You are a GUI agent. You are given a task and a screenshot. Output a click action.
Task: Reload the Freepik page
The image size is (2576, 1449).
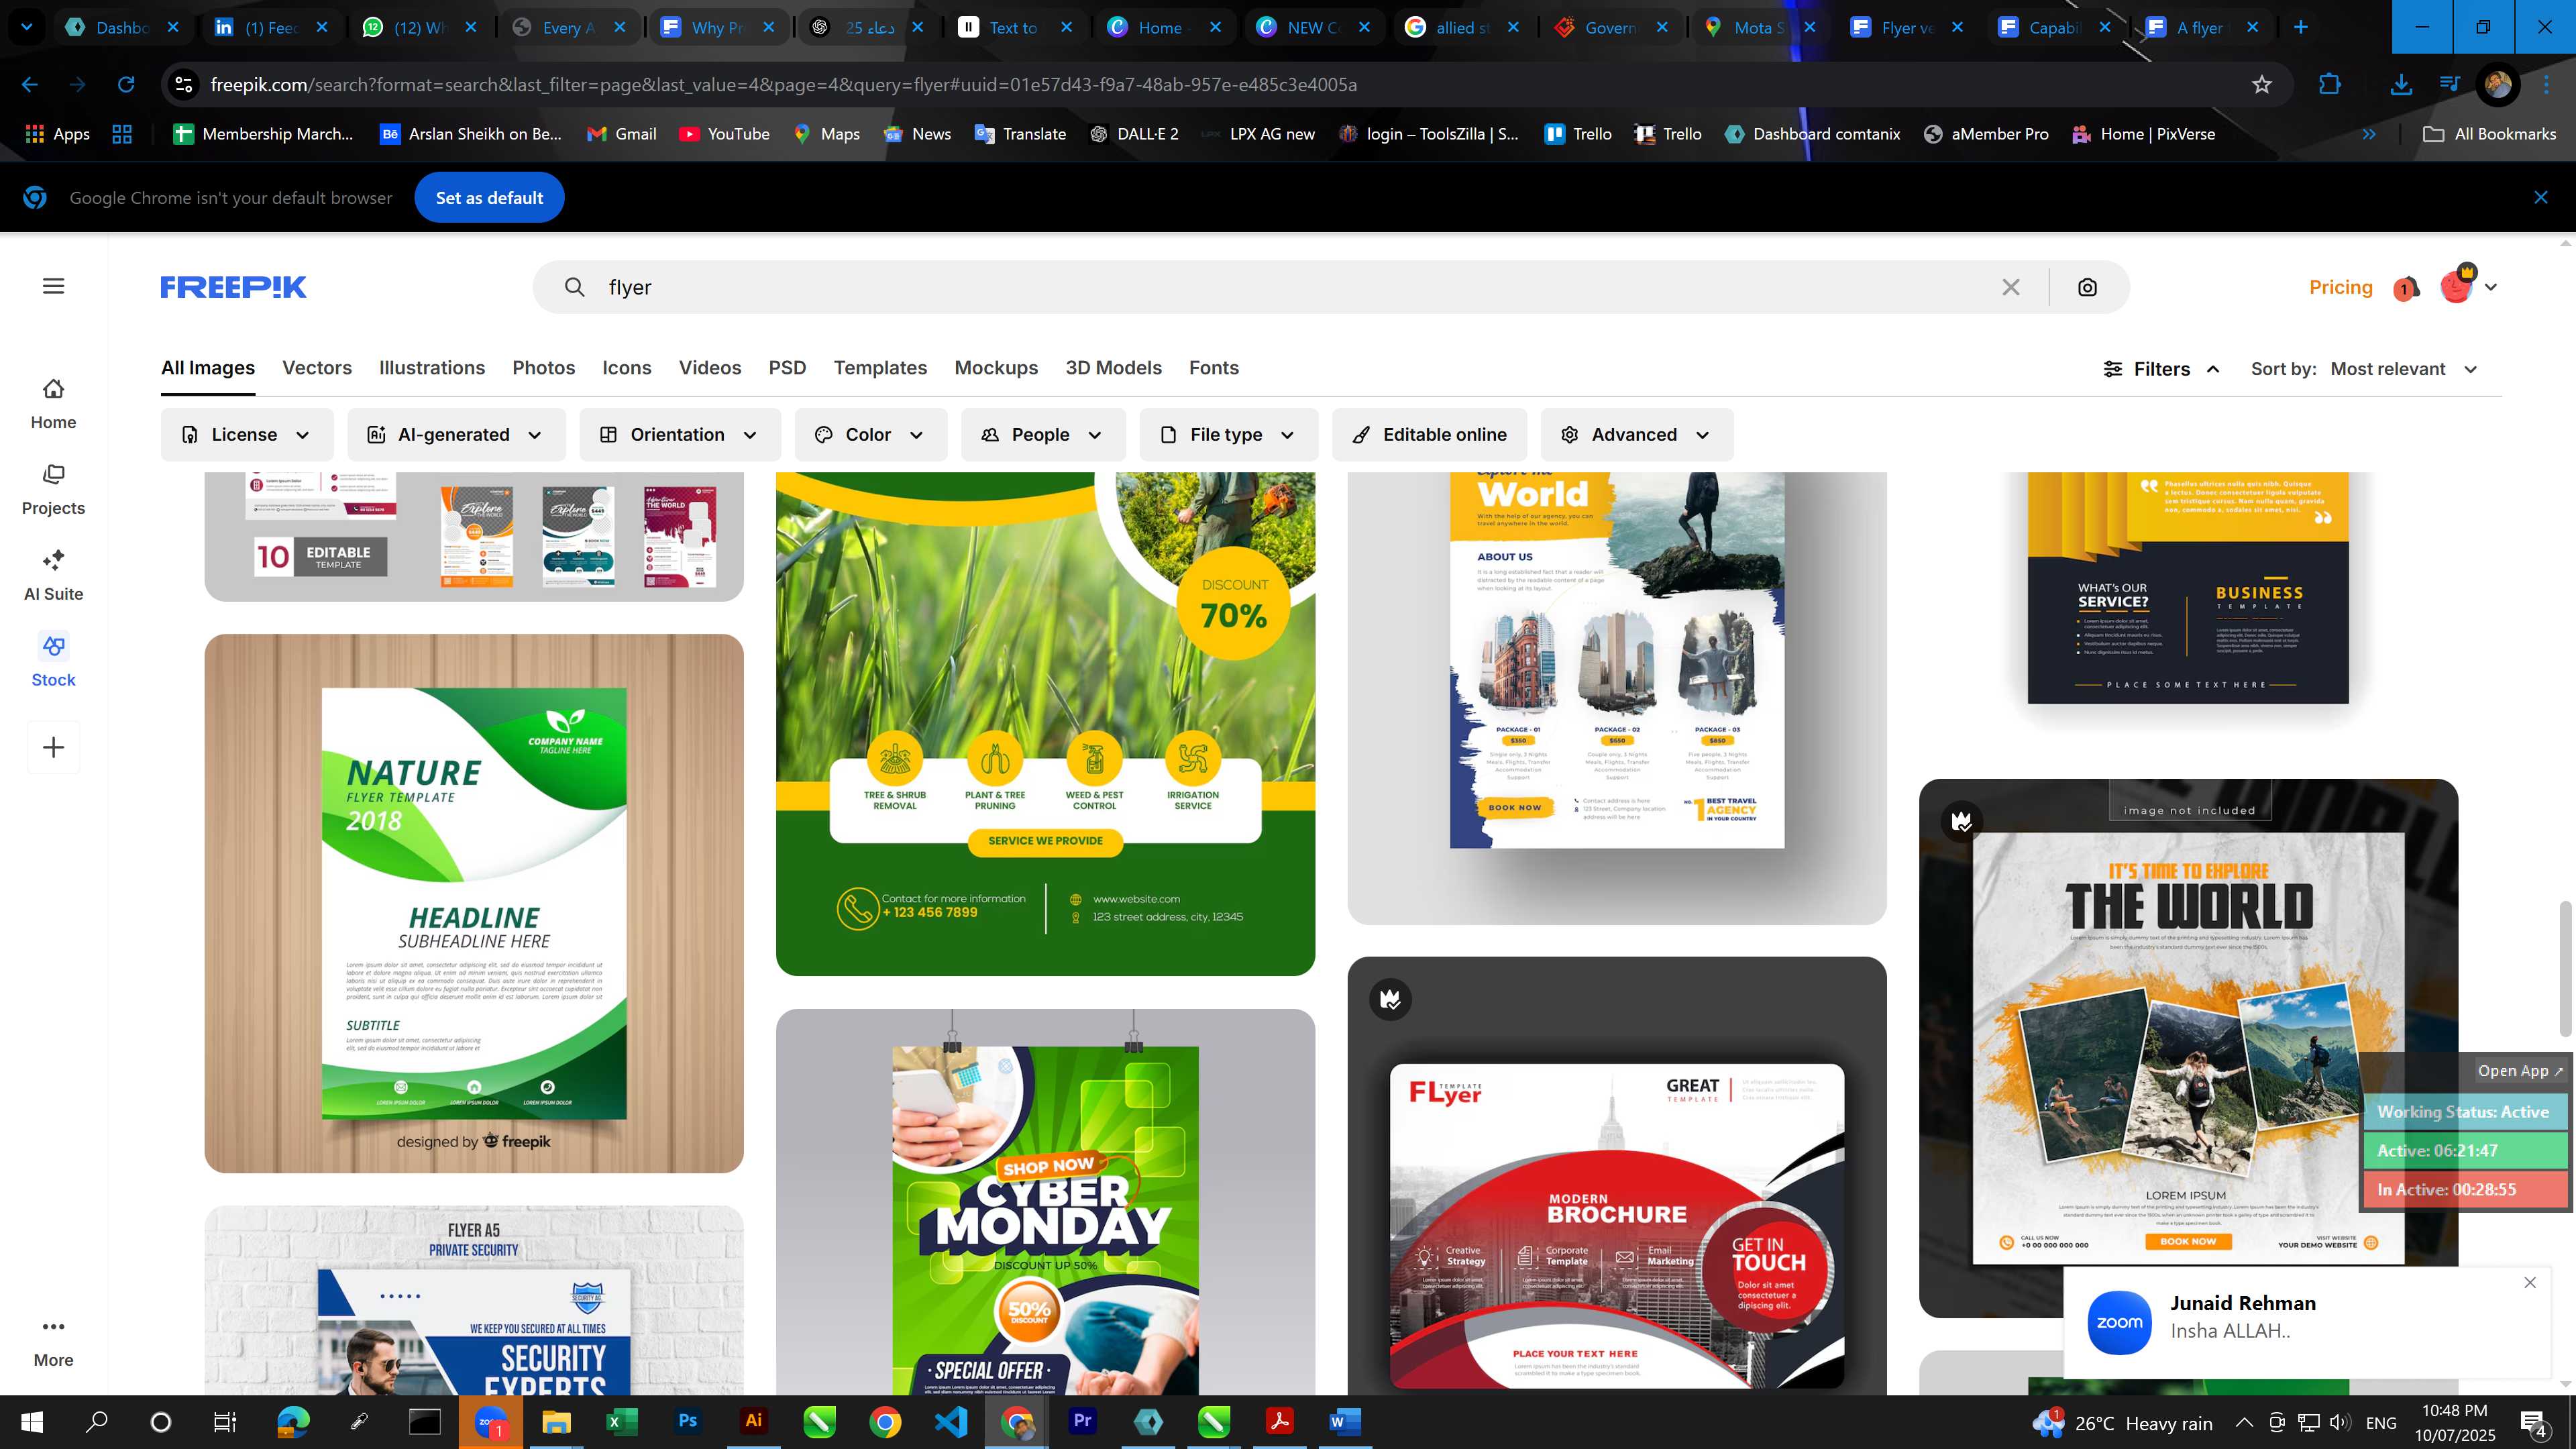[x=126, y=85]
